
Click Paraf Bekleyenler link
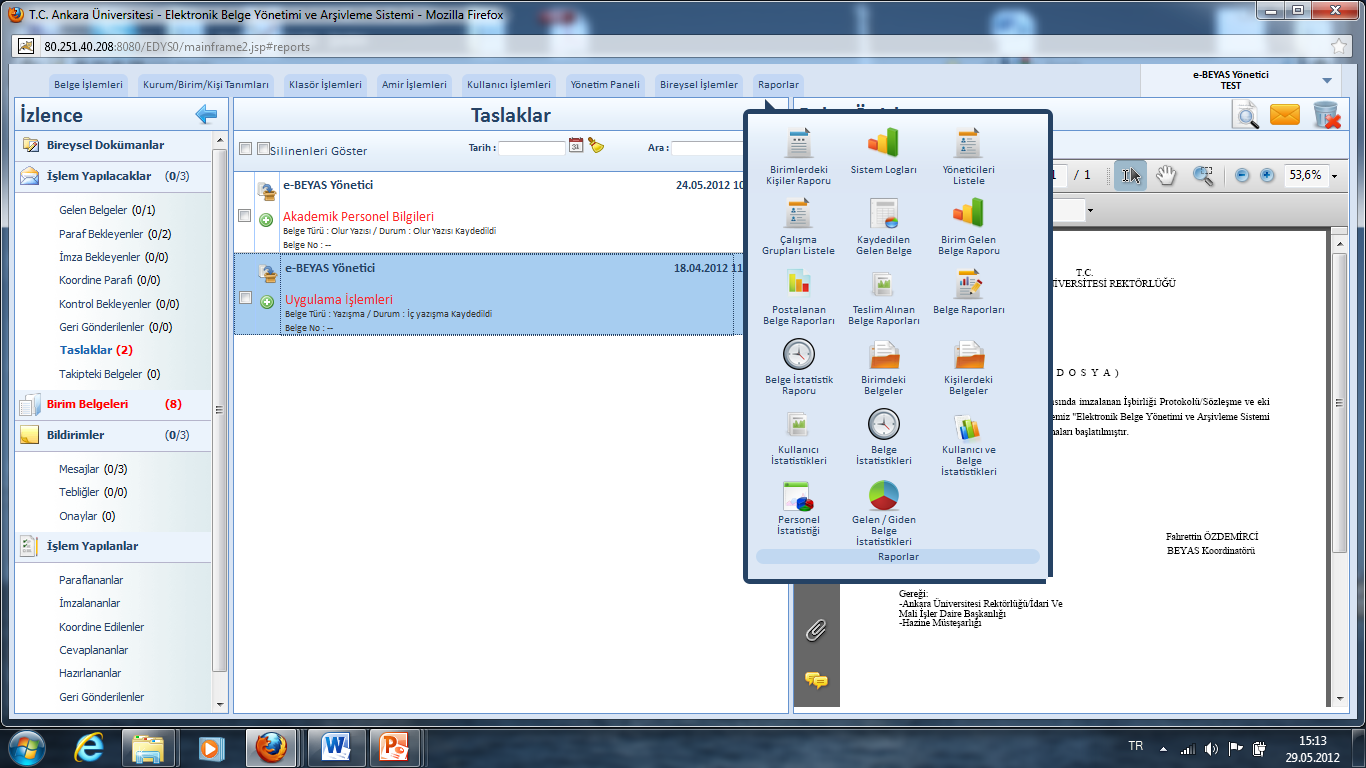(x=101, y=234)
